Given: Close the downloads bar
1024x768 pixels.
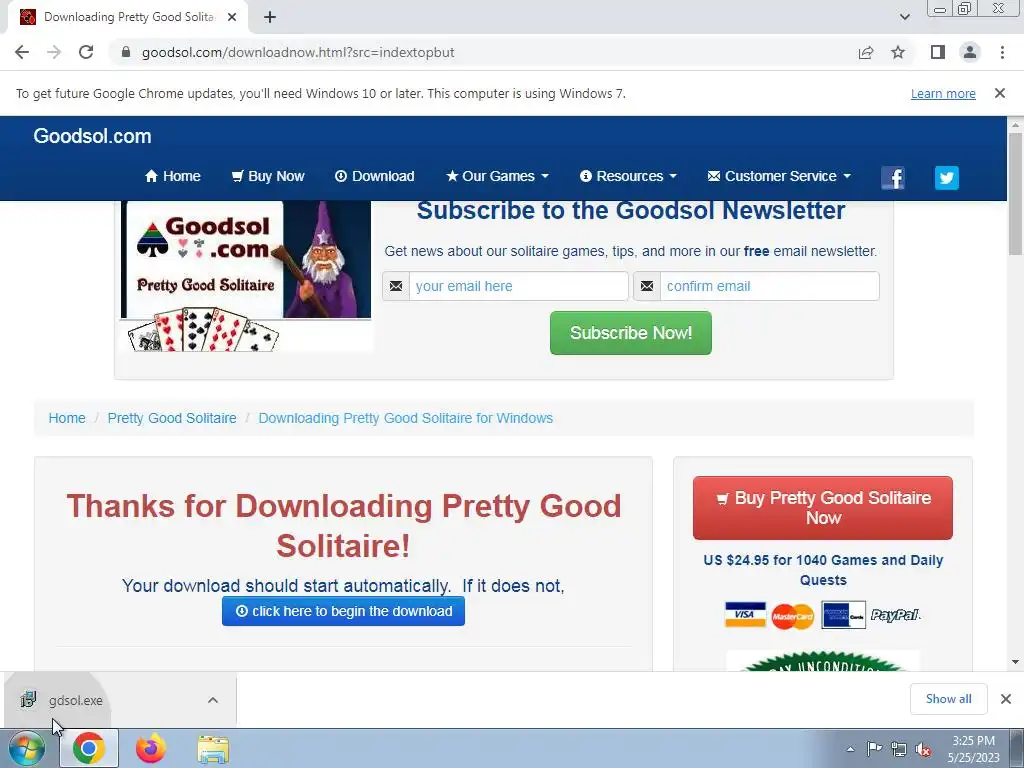Looking at the screenshot, I should coord(1006,699).
